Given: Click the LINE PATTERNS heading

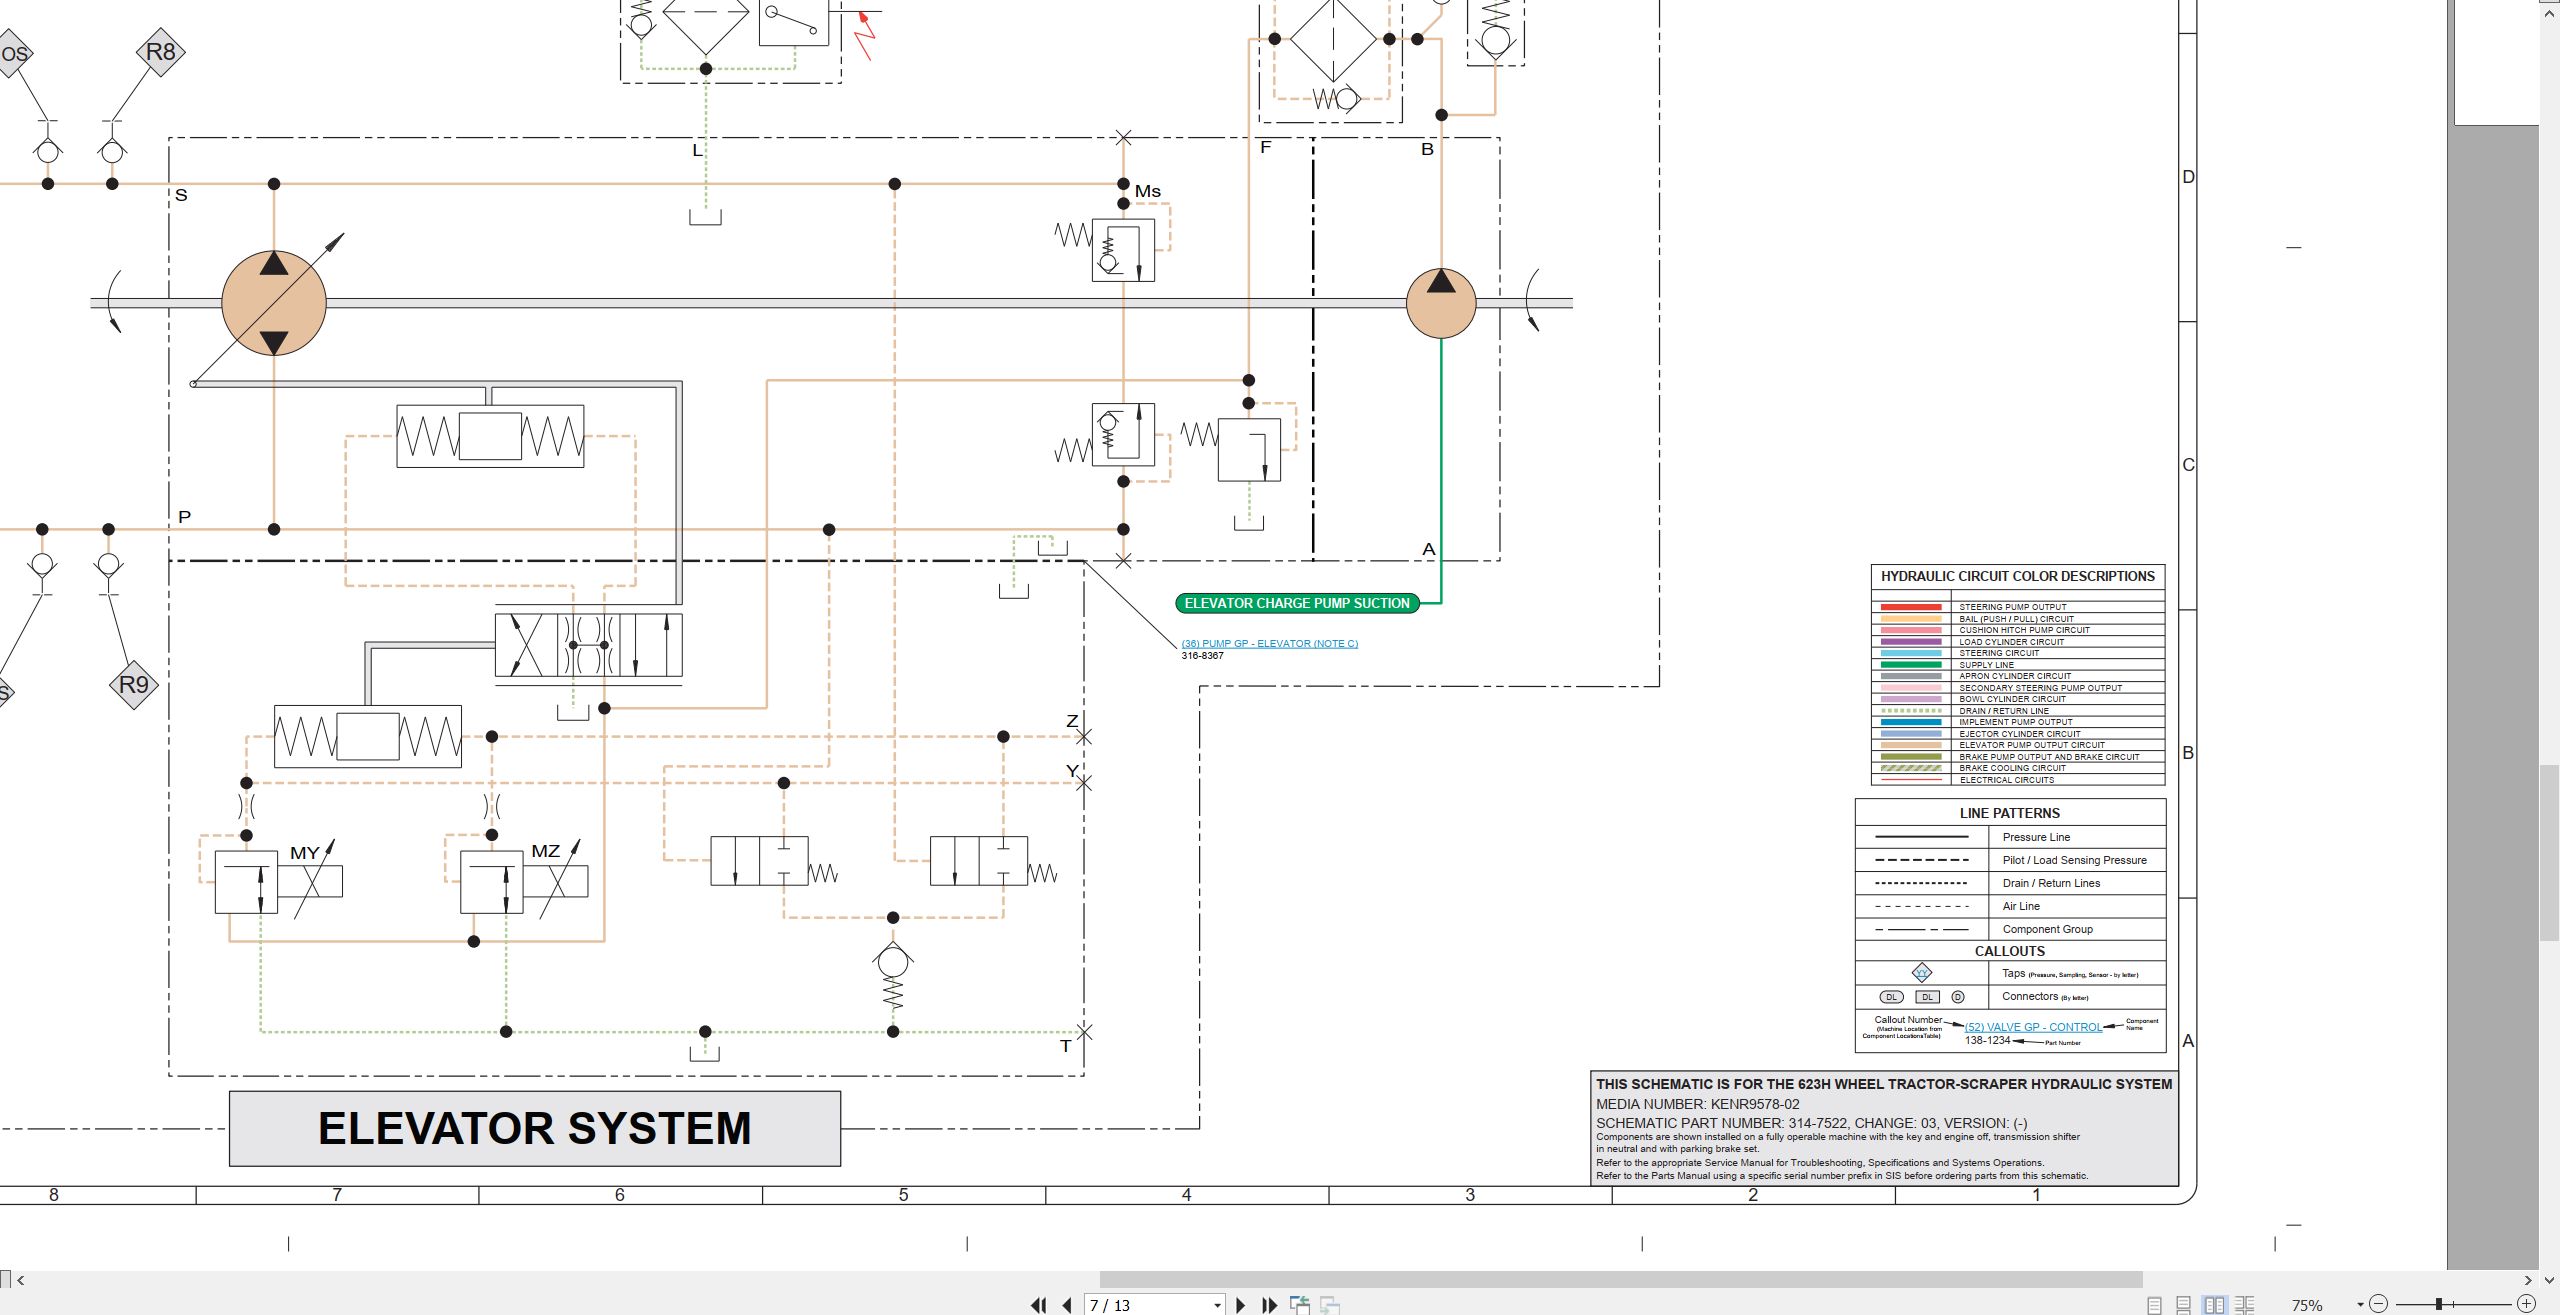Looking at the screenshot, I should (2010, 813).
